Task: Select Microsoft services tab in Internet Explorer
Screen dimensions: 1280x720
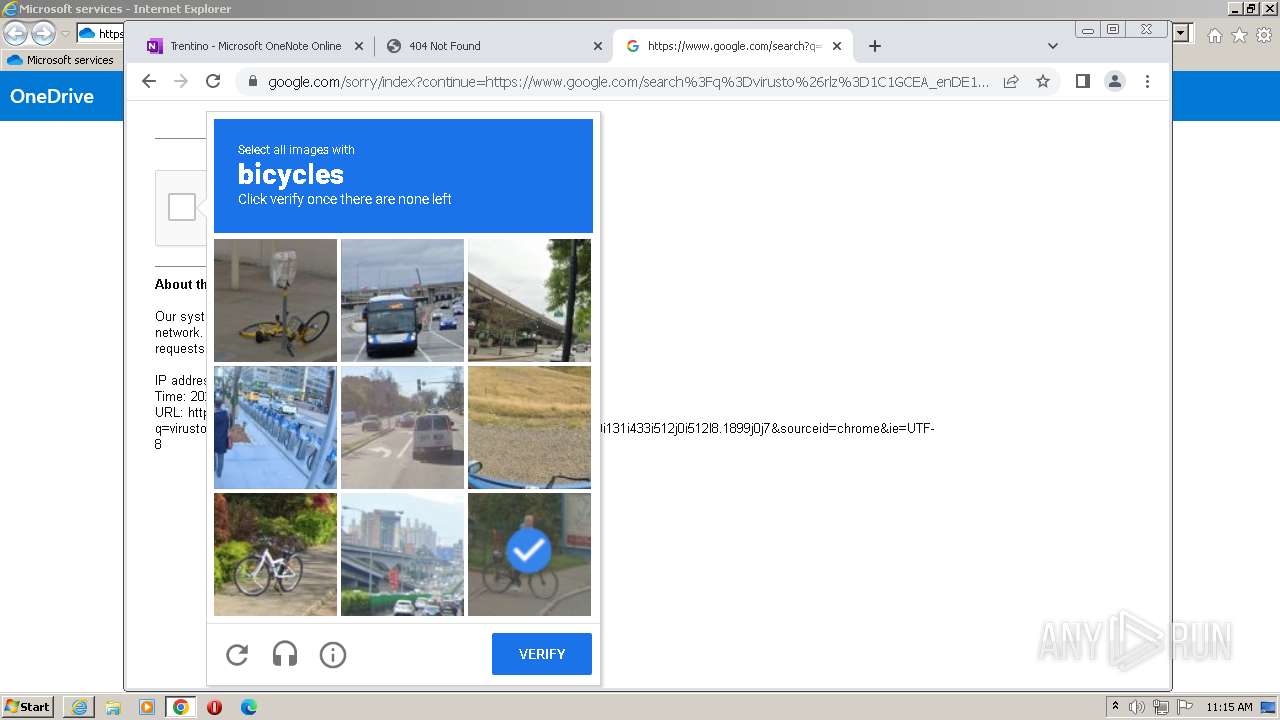Action: tap(60, 60)
